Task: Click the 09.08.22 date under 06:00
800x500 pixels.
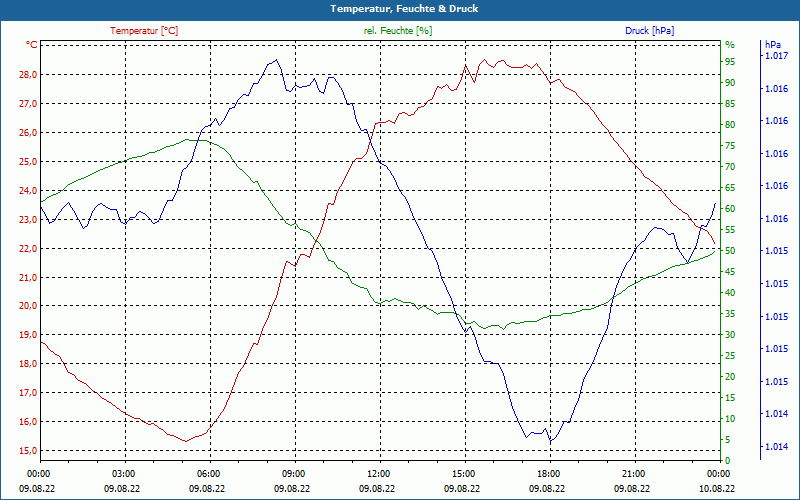Action: click(x=208, y=489)
